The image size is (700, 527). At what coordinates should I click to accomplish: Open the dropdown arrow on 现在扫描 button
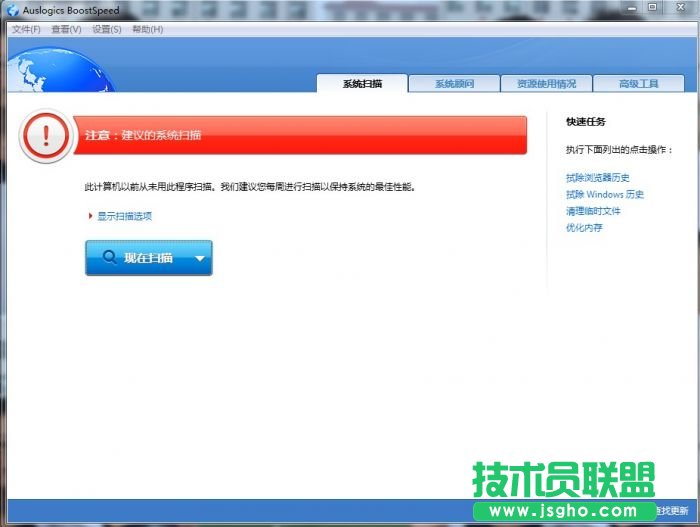click(x=199, y=258)
